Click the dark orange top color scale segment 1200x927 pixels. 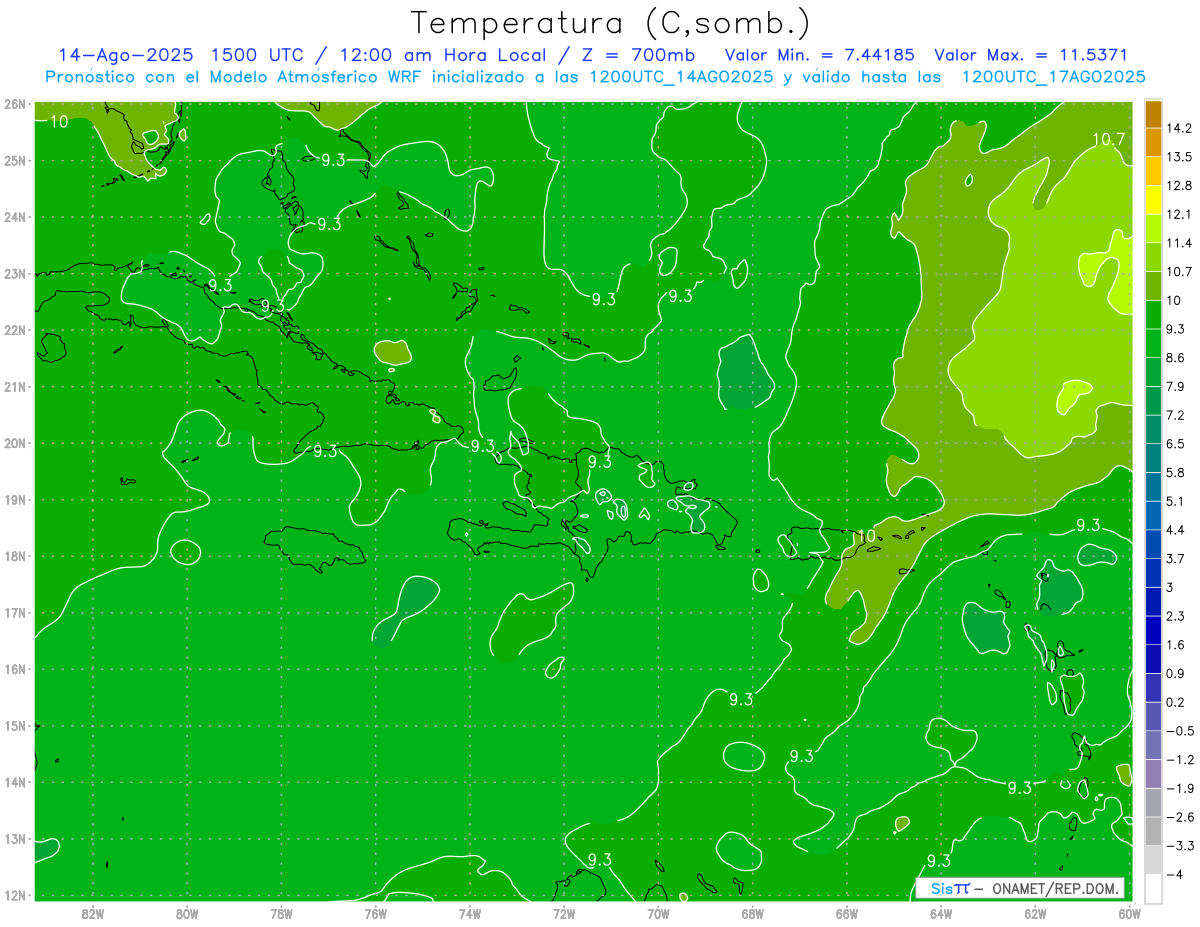click(x=1153, y=114)
